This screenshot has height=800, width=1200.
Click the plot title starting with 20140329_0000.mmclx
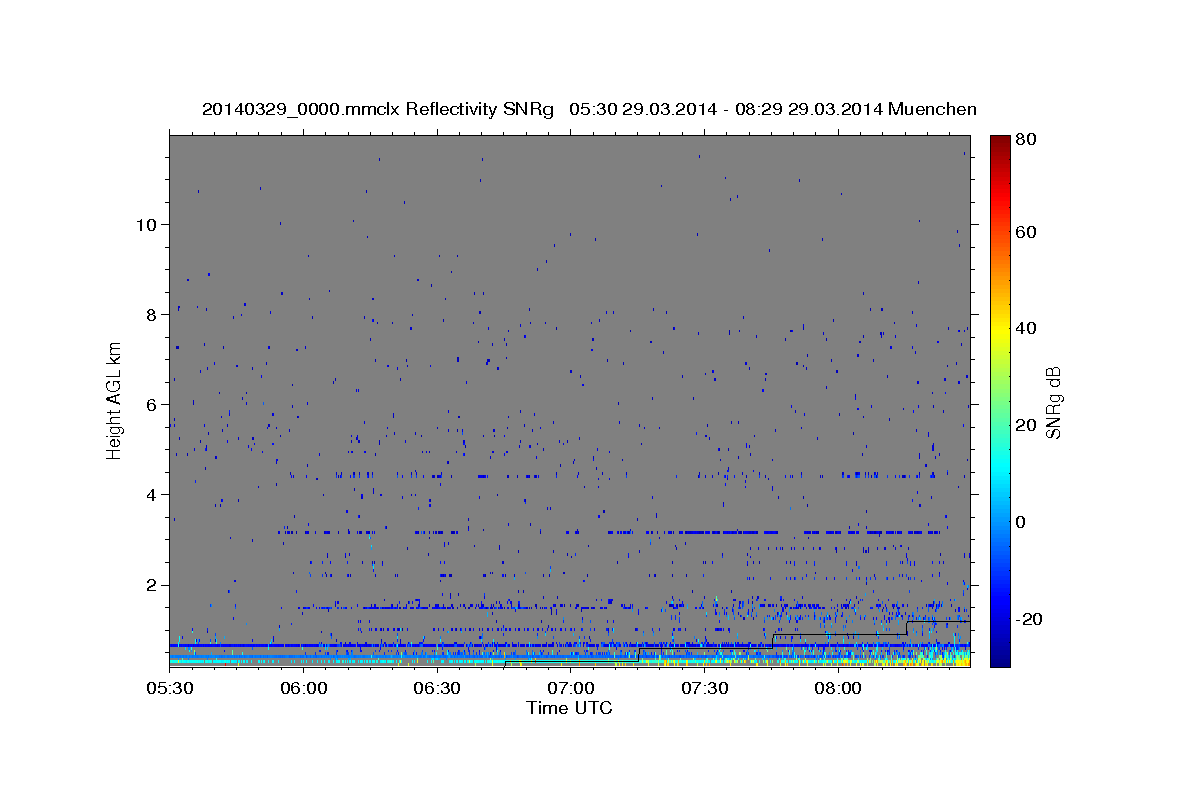(x=589, y=109)
